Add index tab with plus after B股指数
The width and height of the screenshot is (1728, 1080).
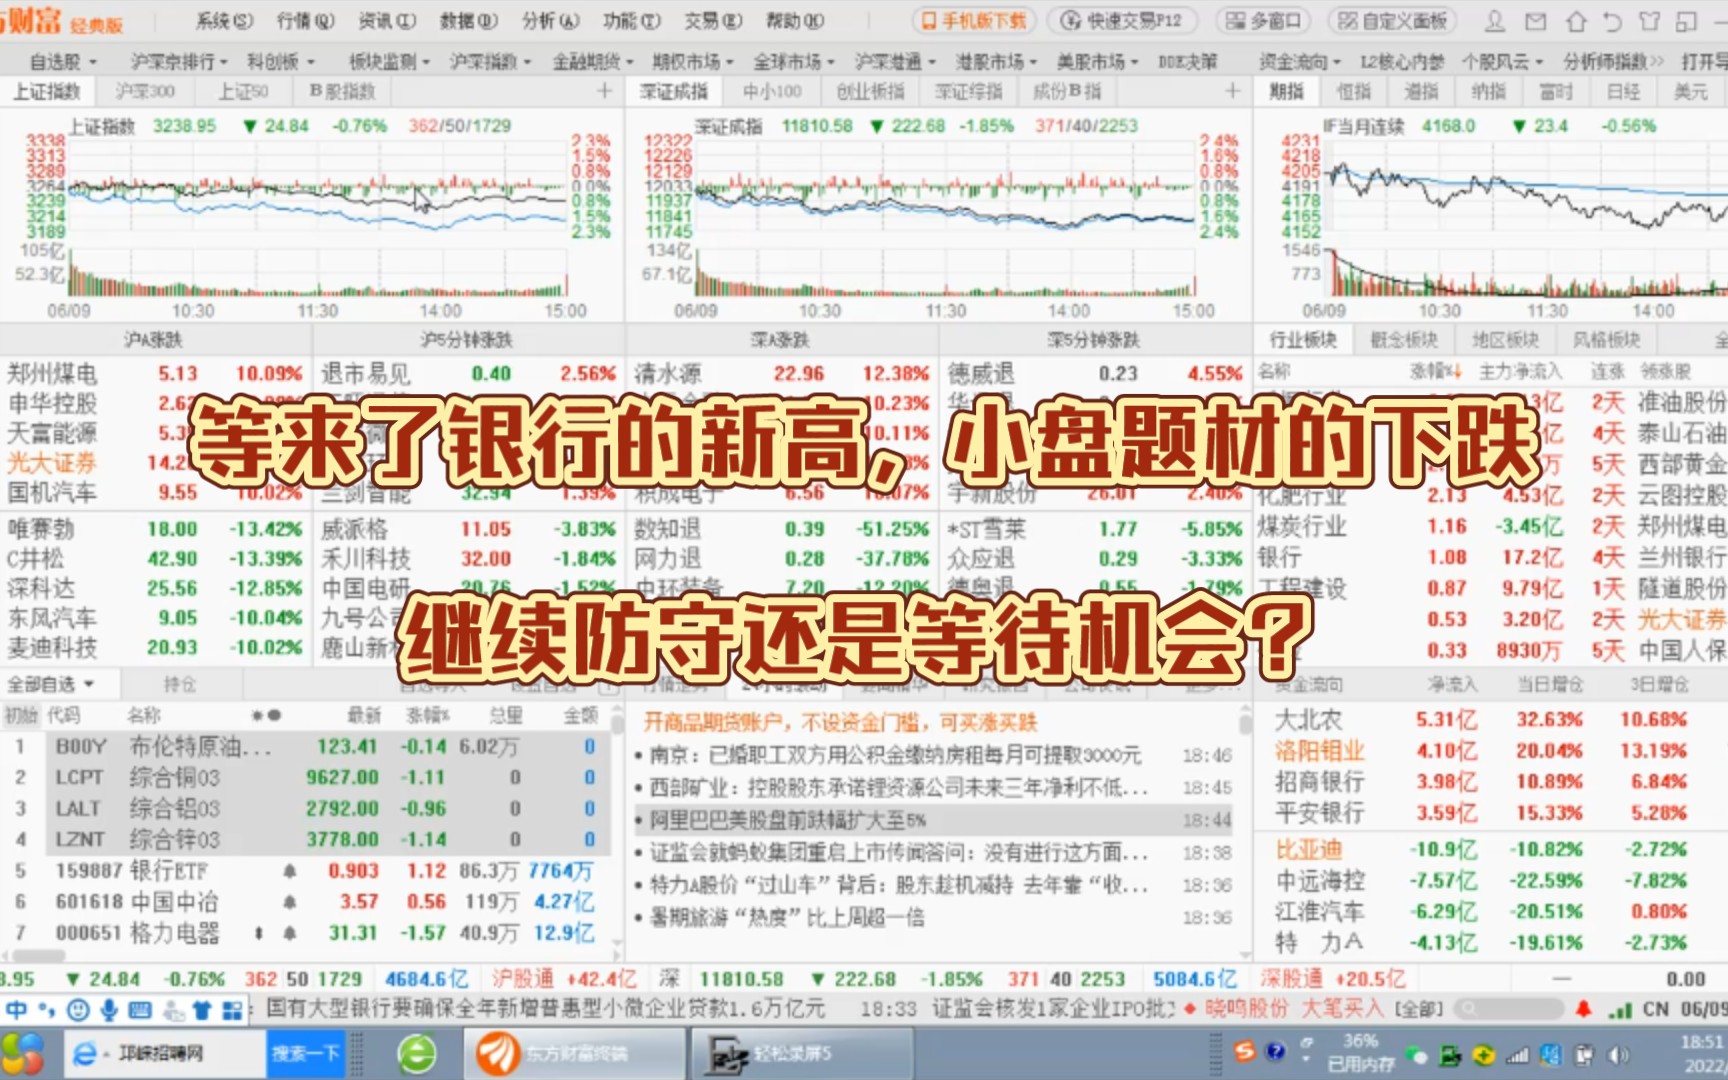pos(604,91)
